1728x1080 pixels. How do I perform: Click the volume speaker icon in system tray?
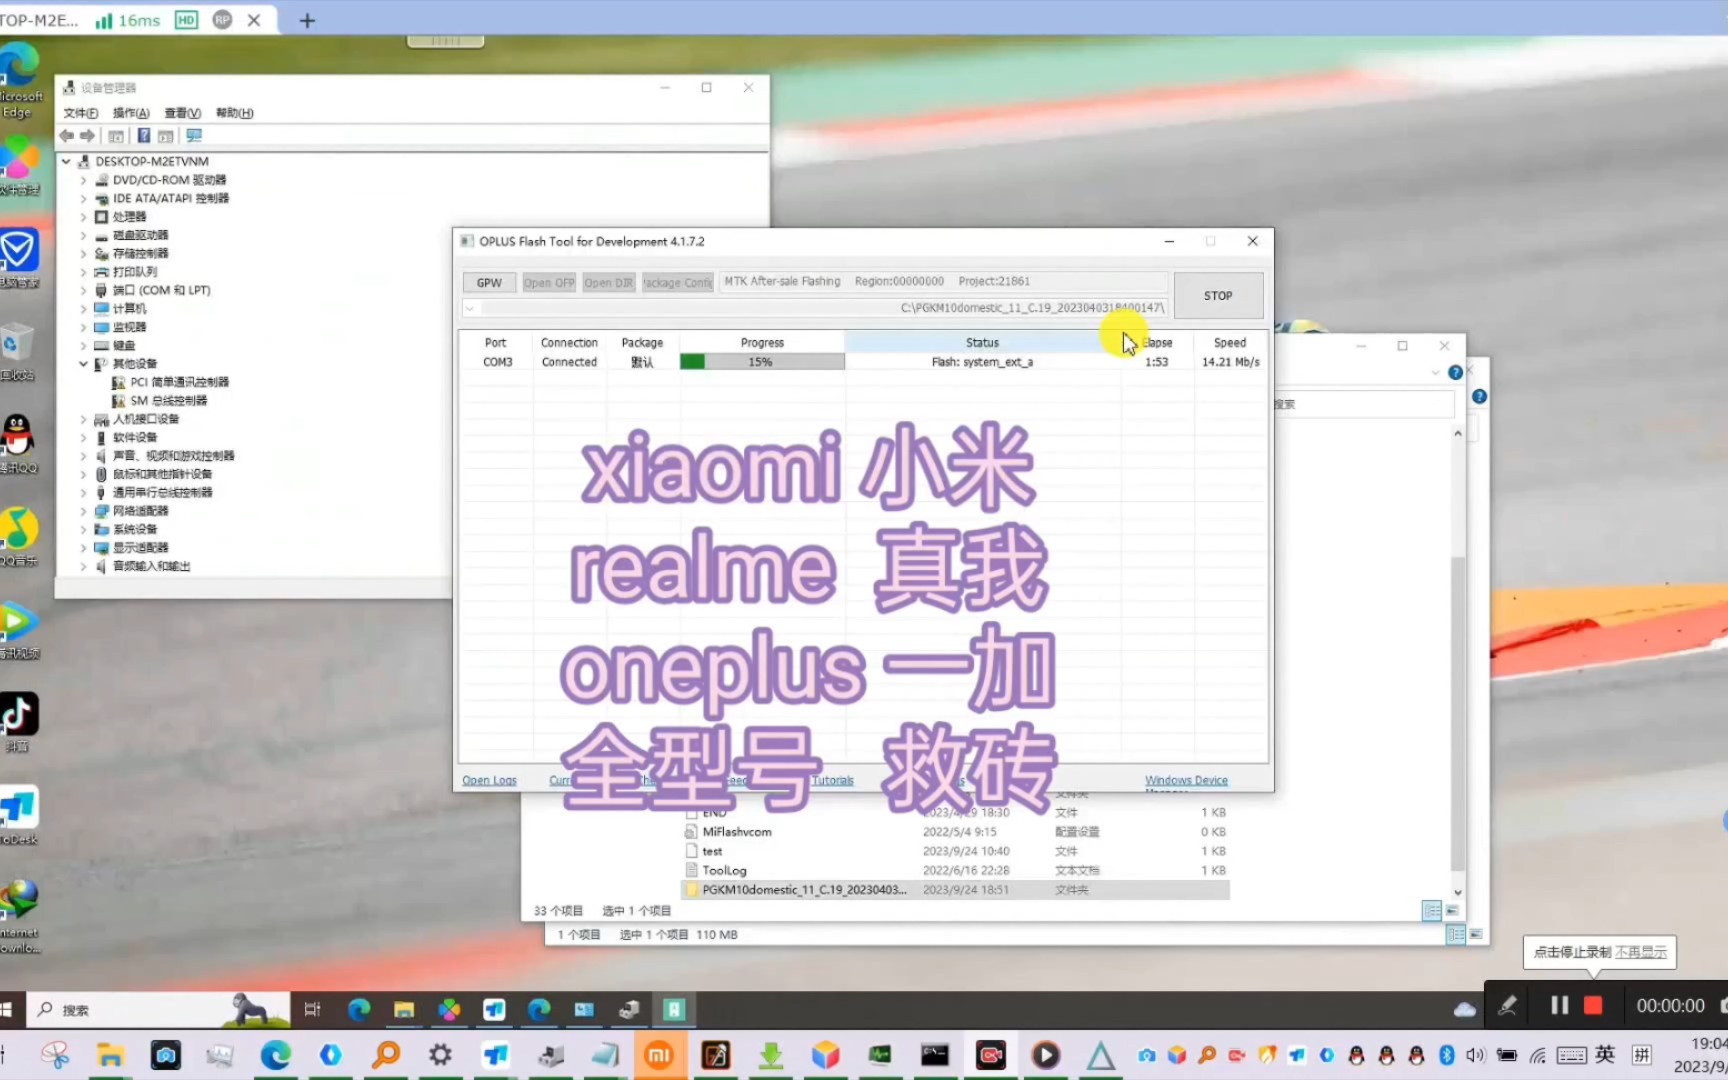pyautogui.click(x=1475, y=1055)
